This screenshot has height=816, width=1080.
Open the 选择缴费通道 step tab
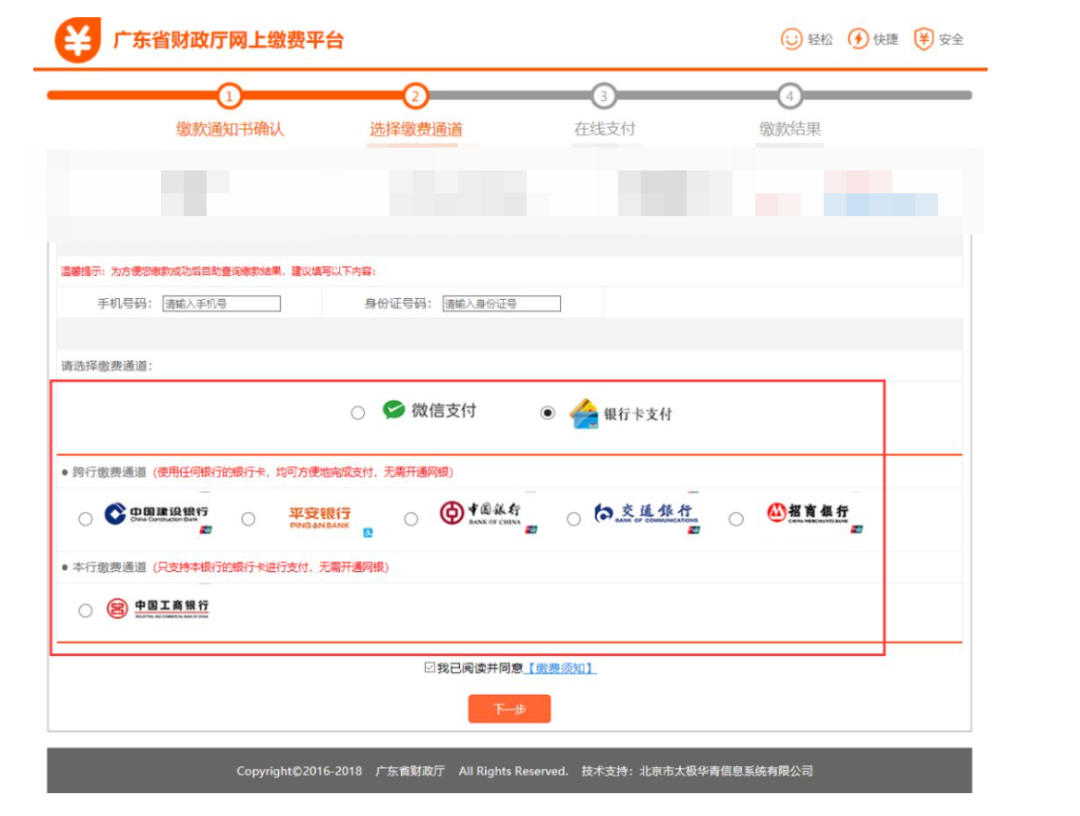click(416, 129)
